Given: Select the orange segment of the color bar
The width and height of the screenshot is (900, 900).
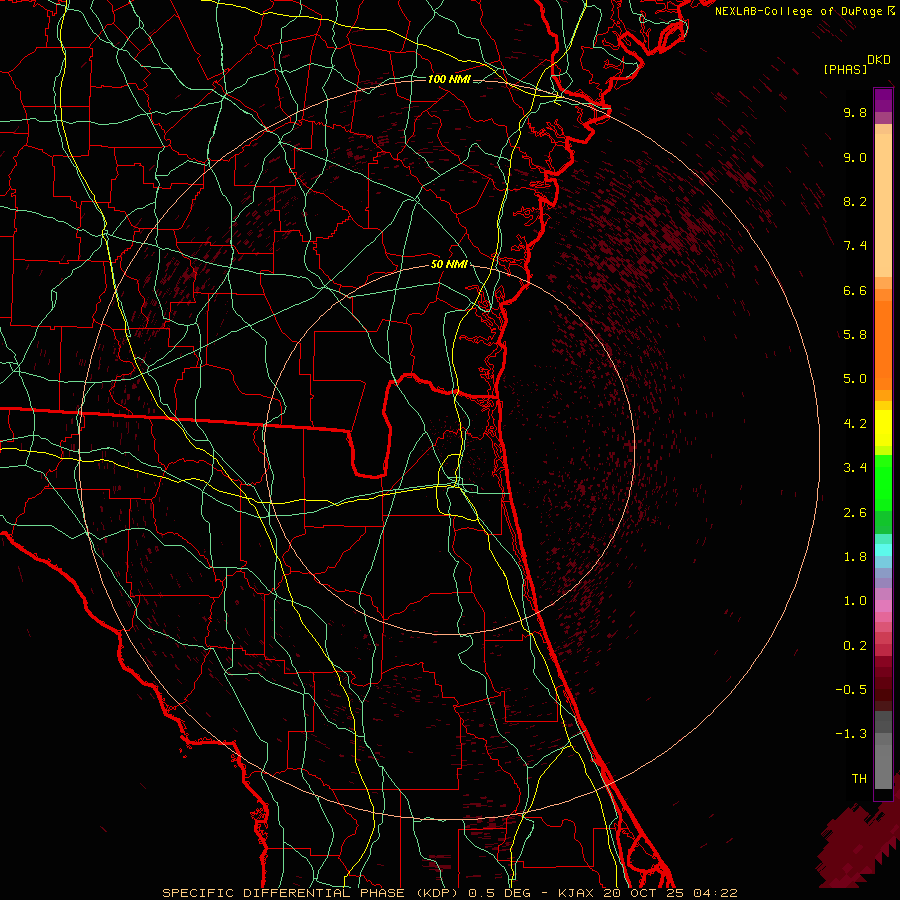Looking at the screenshot, I should coord(883,346).
